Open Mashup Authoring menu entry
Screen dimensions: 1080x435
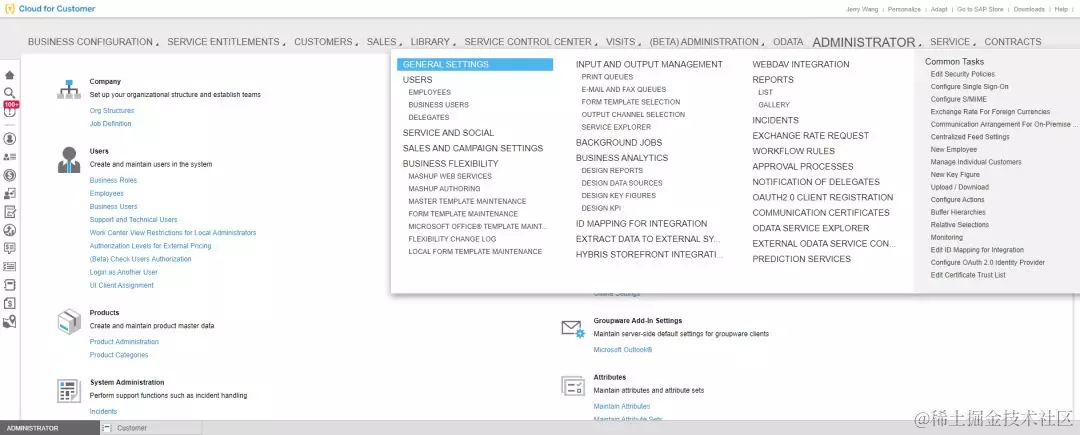(444, 189)
